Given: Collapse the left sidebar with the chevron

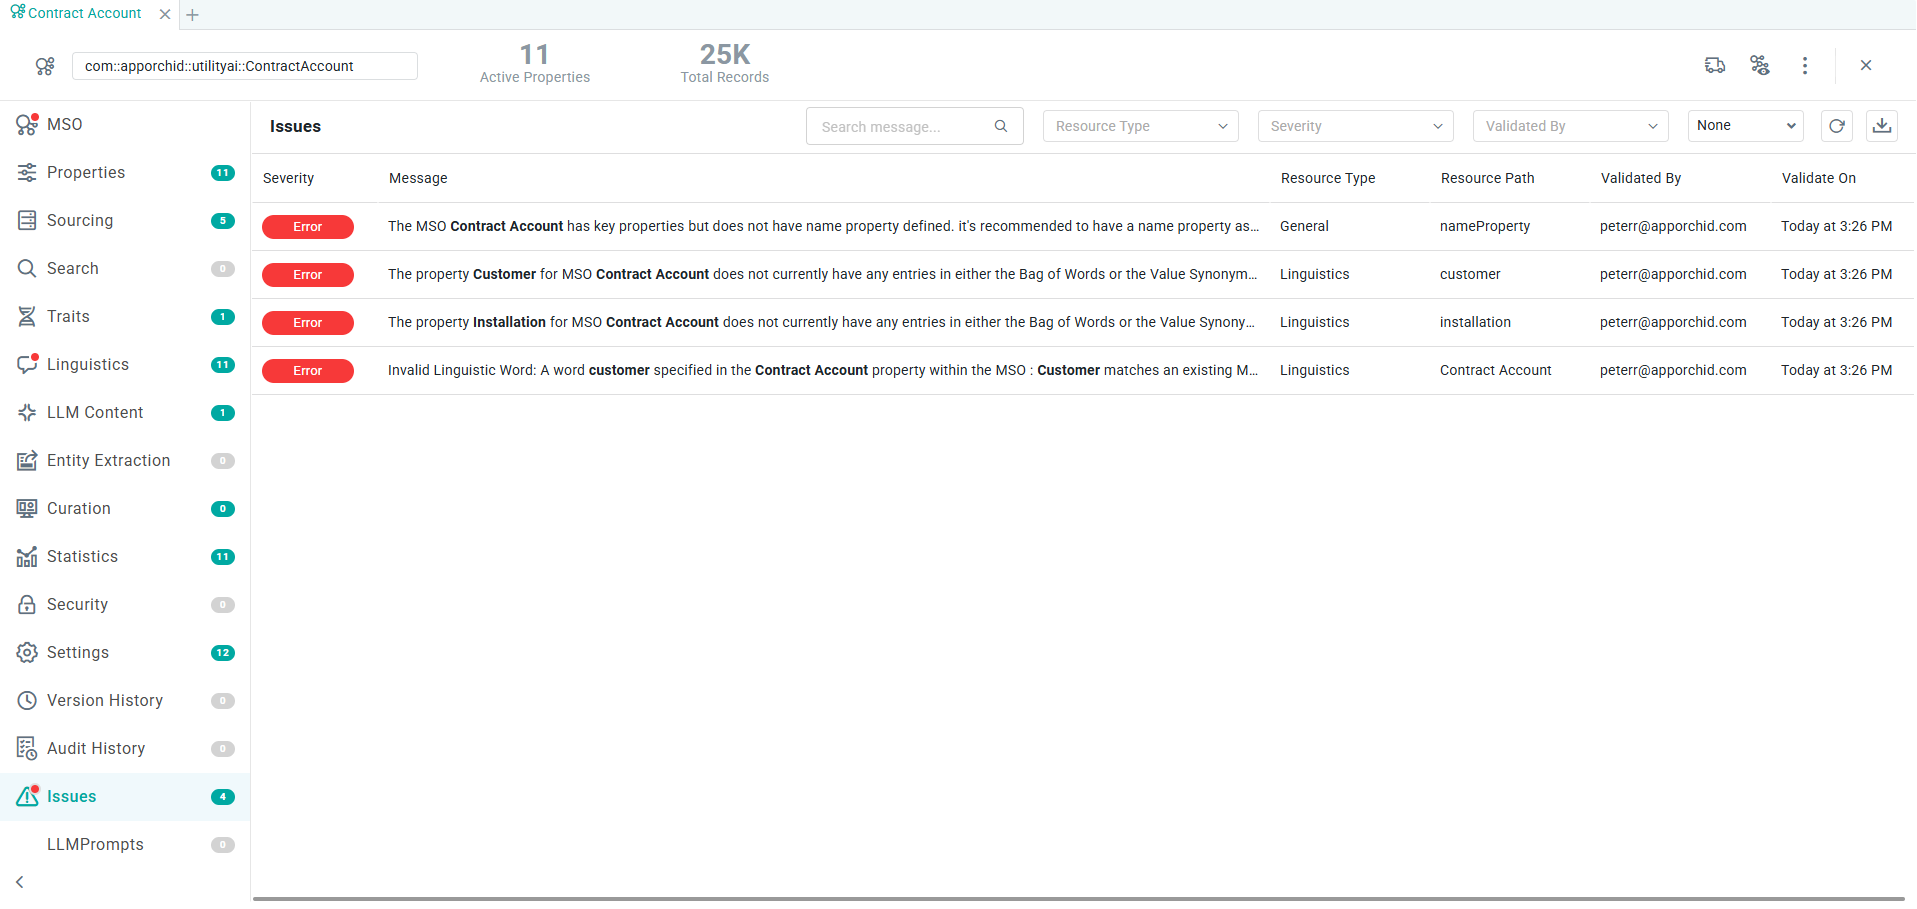Looking at the screenshot, I should (20, 882).
